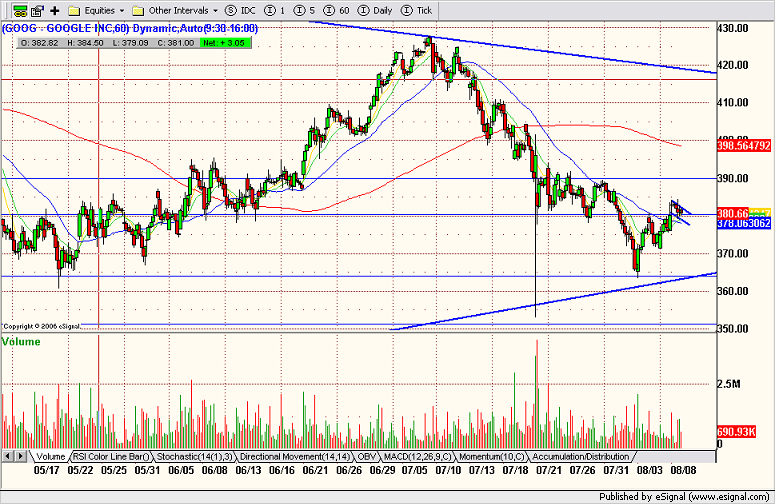Select the IDC symbol button
Viewport: 775px width, 504px height.
(x=240, y=10)
